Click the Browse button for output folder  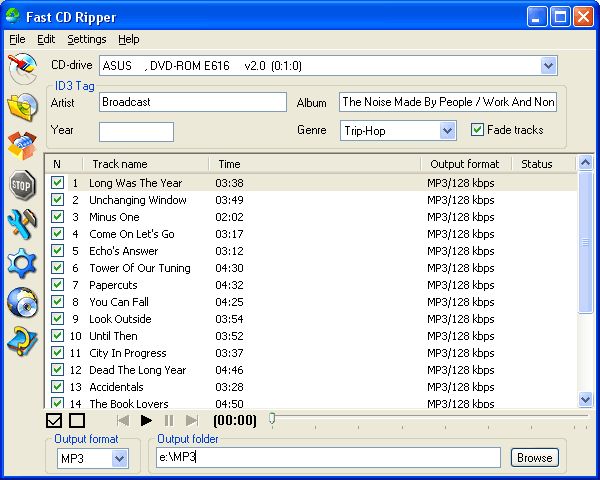click(x=534, y=458)
